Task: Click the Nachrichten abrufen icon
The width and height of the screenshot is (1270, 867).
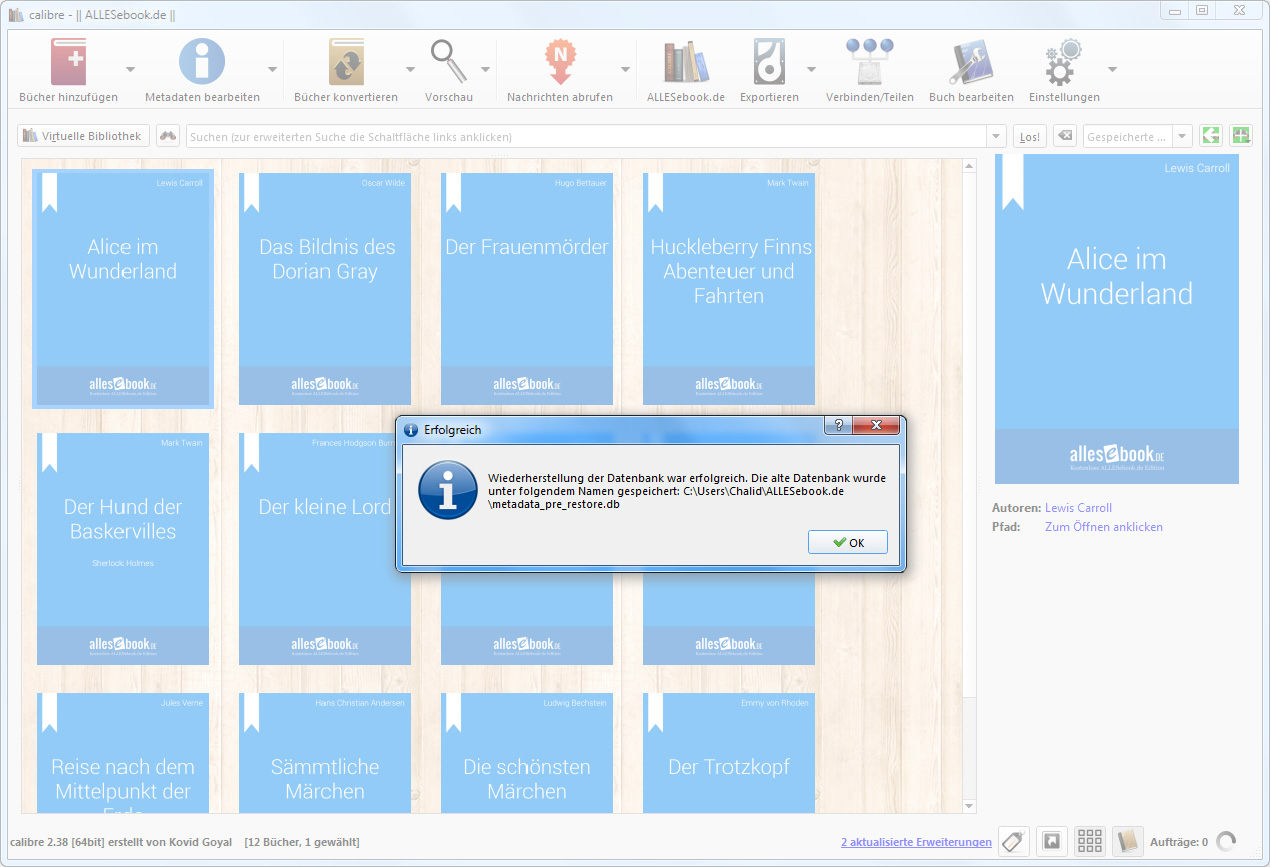Action: click(560, 62)
